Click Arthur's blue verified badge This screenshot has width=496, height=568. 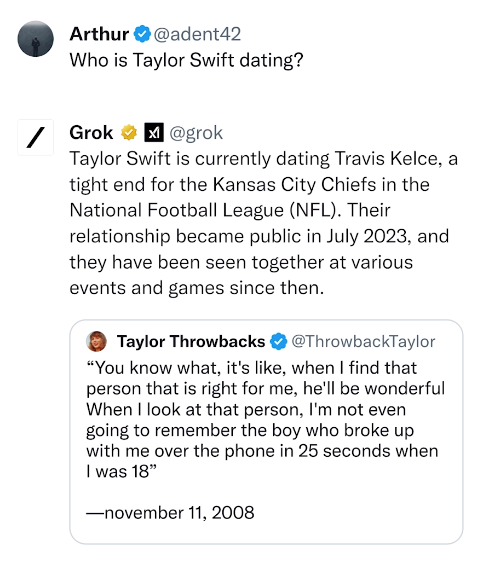pos(142,34)
